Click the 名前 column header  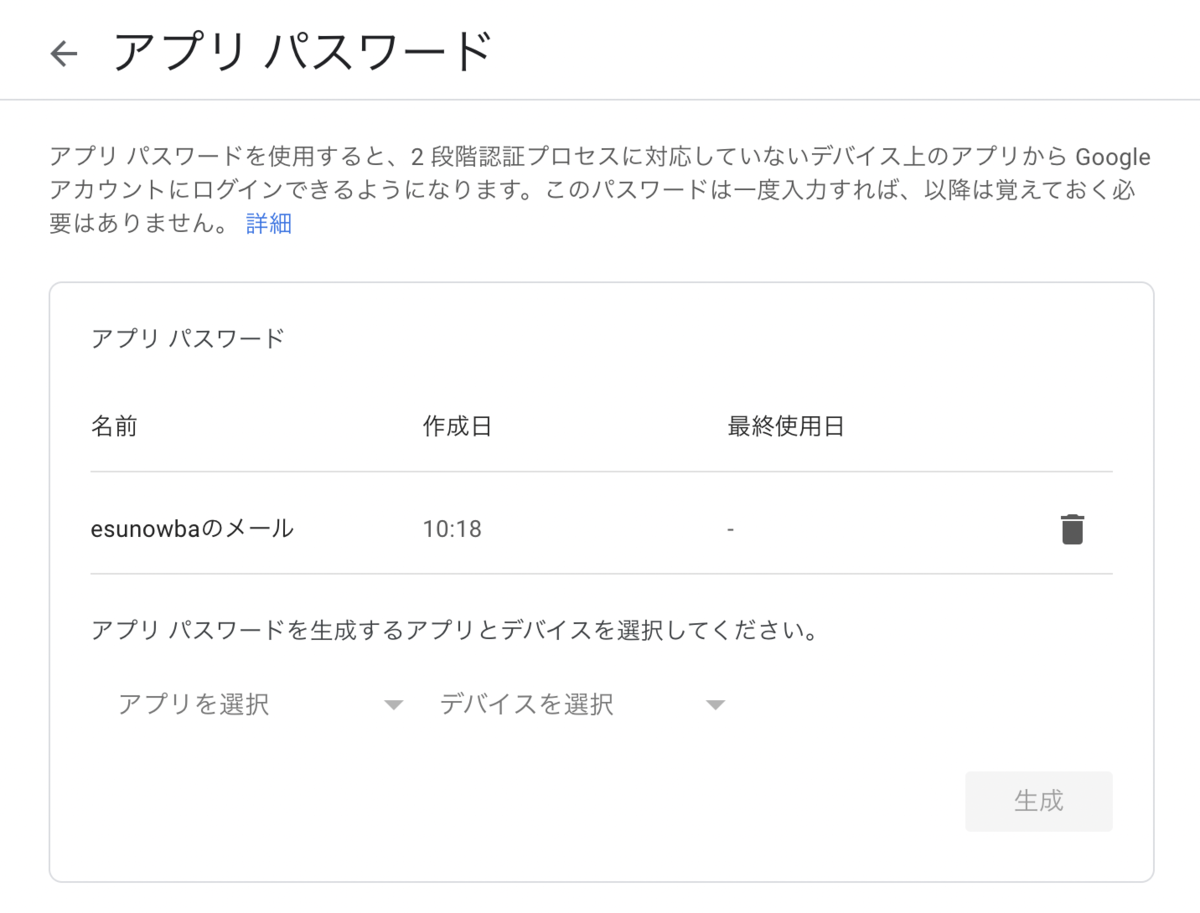pyautogui.click(x=114, y=427)
